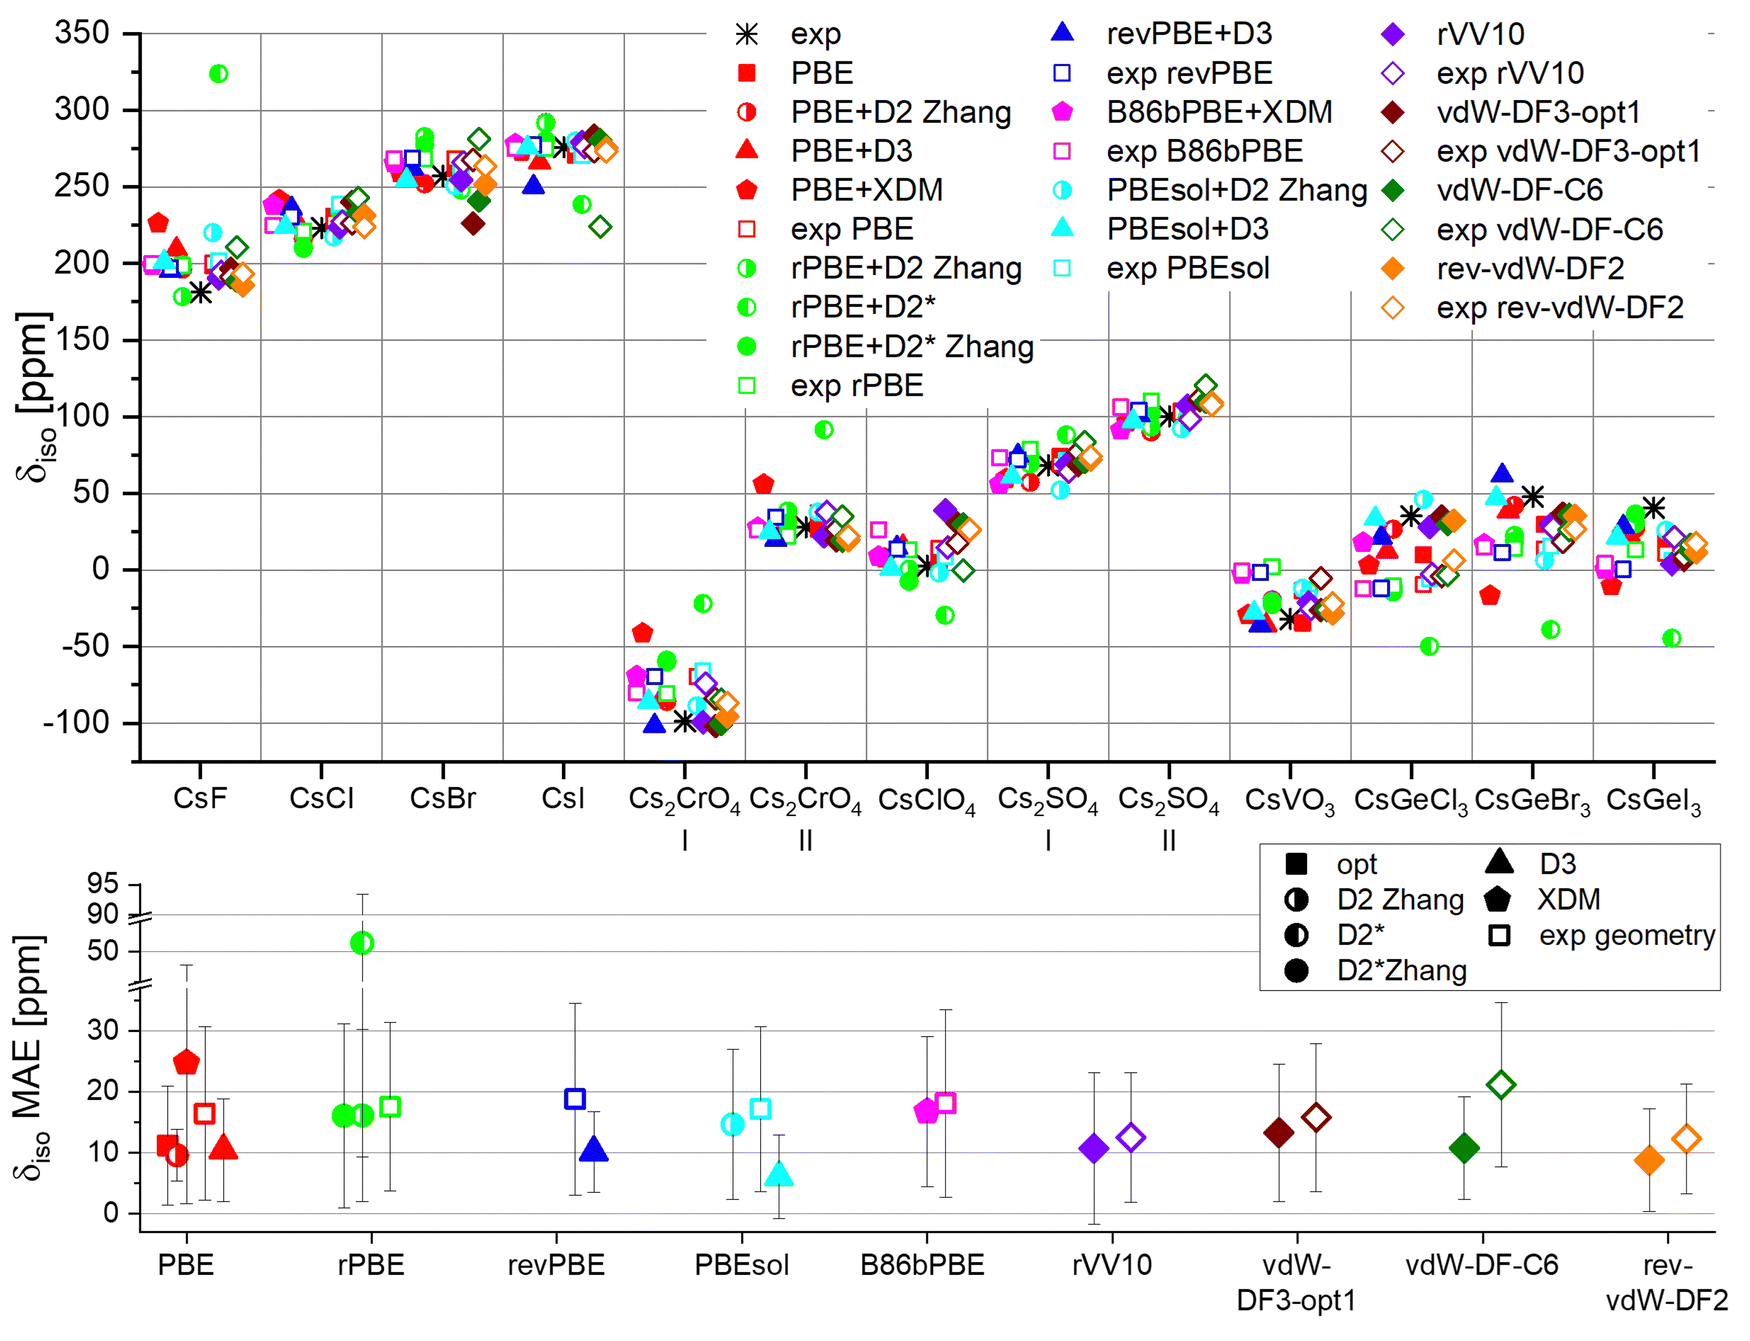Click the cyan triangle PBEsol MAE data point
Image resolution: width=1750 pixels, height=1341 pixels.
(779, 1174)
